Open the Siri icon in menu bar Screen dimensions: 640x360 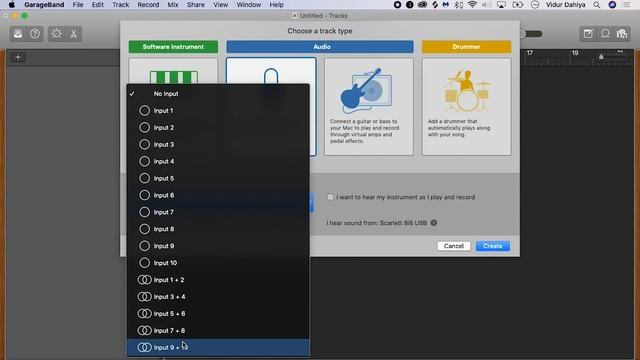(612, 5)
